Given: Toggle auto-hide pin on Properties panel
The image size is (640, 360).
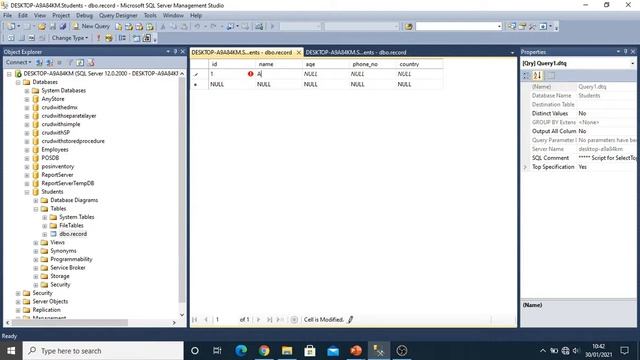Looking at the screenshot, I should coord(625,52).
